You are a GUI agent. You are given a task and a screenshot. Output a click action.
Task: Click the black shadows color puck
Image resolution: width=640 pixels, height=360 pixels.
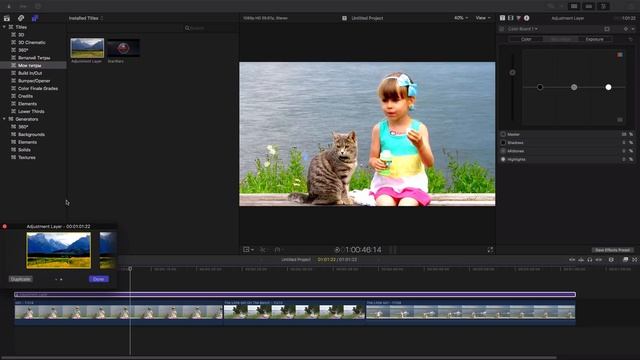tap(540, 87)
